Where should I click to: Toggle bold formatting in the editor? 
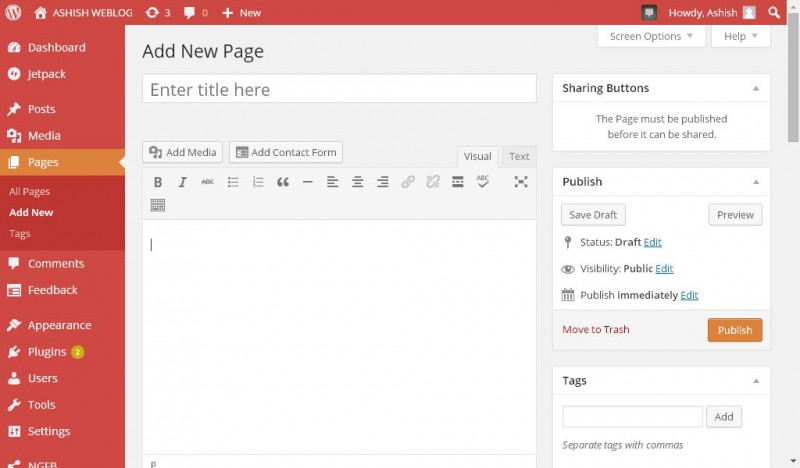click(x=158, y=182)
